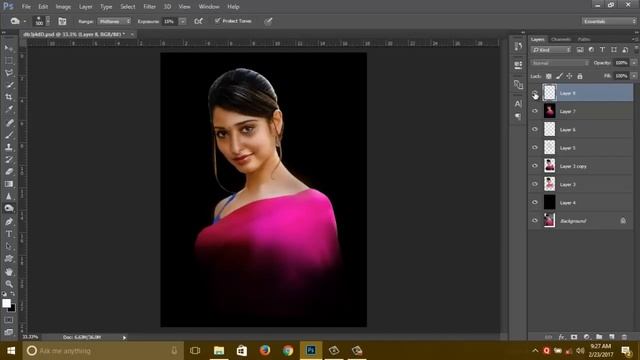
Task: Open the Essentials workspace dropdown
Action: (x=609, y=21)
